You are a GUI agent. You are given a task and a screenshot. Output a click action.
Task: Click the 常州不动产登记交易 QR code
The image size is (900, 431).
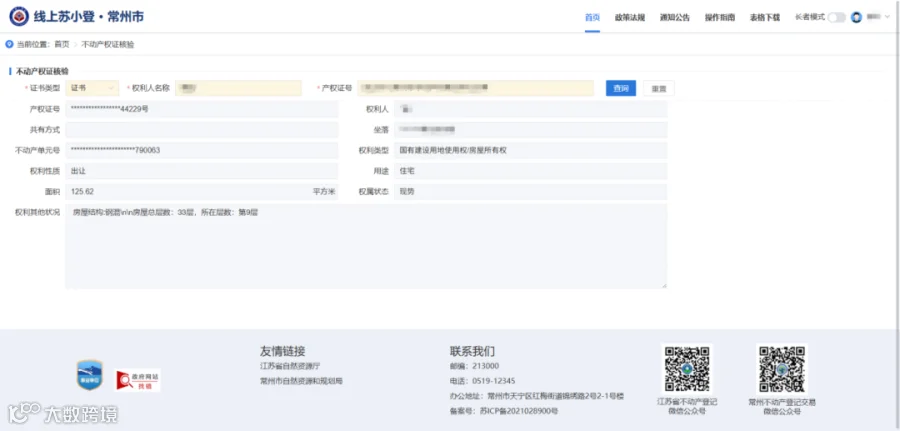point(782,369)
